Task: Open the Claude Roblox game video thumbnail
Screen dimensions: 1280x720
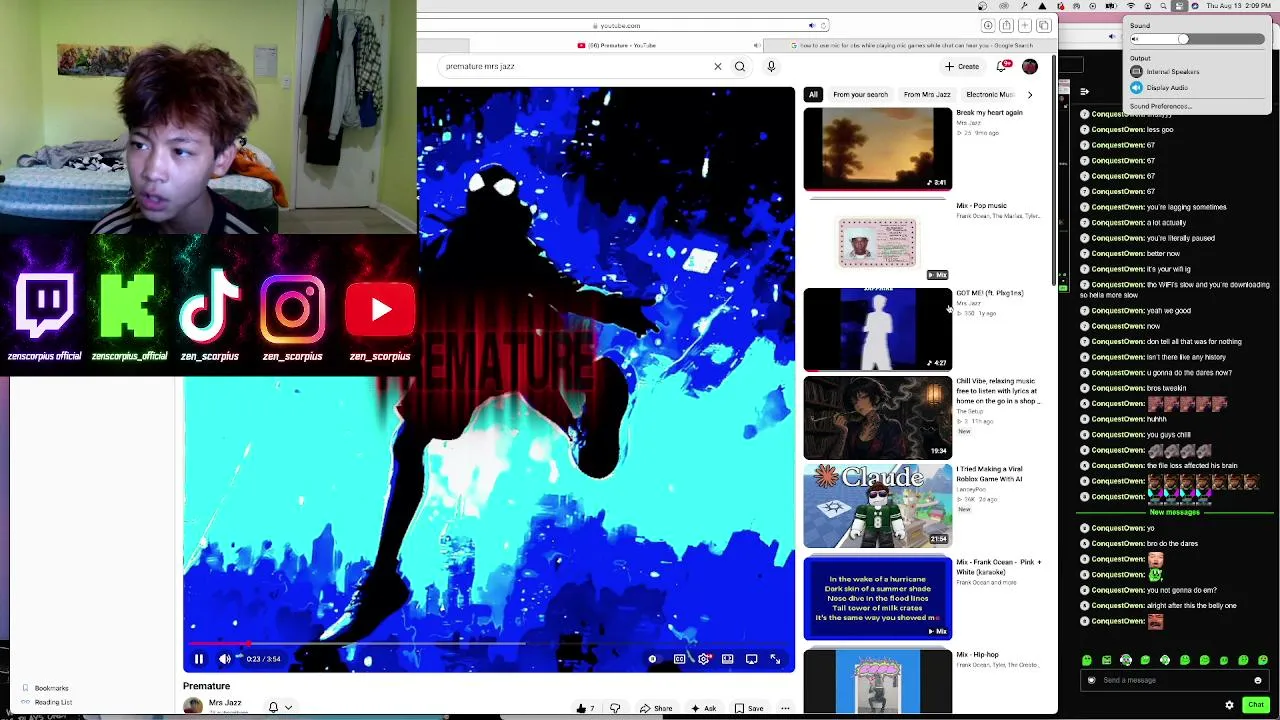Action: click(878, 505)
